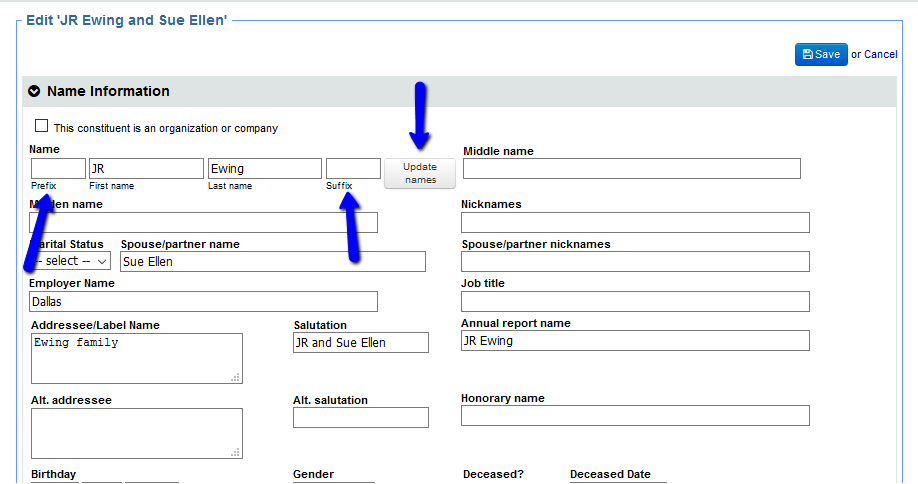This screenshot has width=918, height=484.
Task: Click the 'Edit JR Ewing and Sue Ellen' title
Action: click(x=126, y=20)
